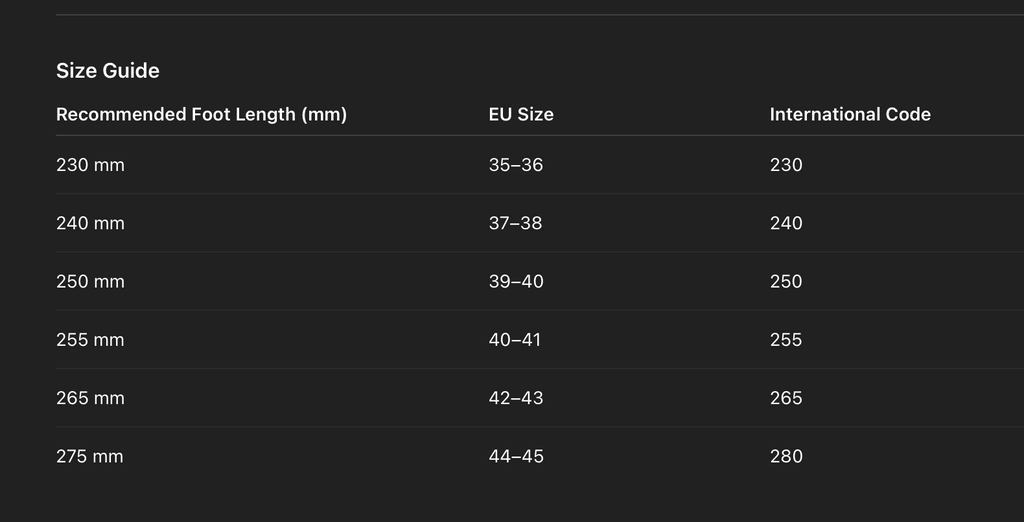Click EU size 39–40 cell
Viewport: 1024px width, 522px height.
coord(516,281)
